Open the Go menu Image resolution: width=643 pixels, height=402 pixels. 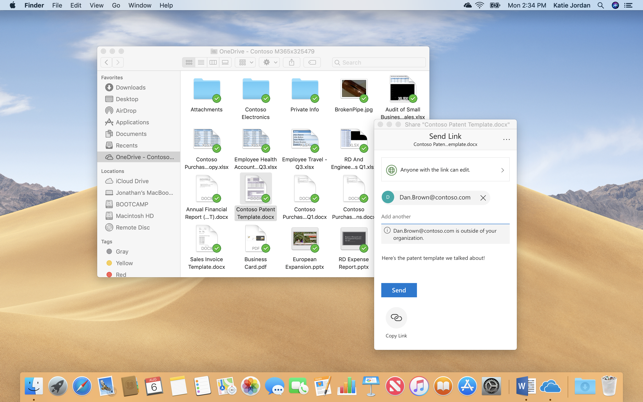(116, 5)
